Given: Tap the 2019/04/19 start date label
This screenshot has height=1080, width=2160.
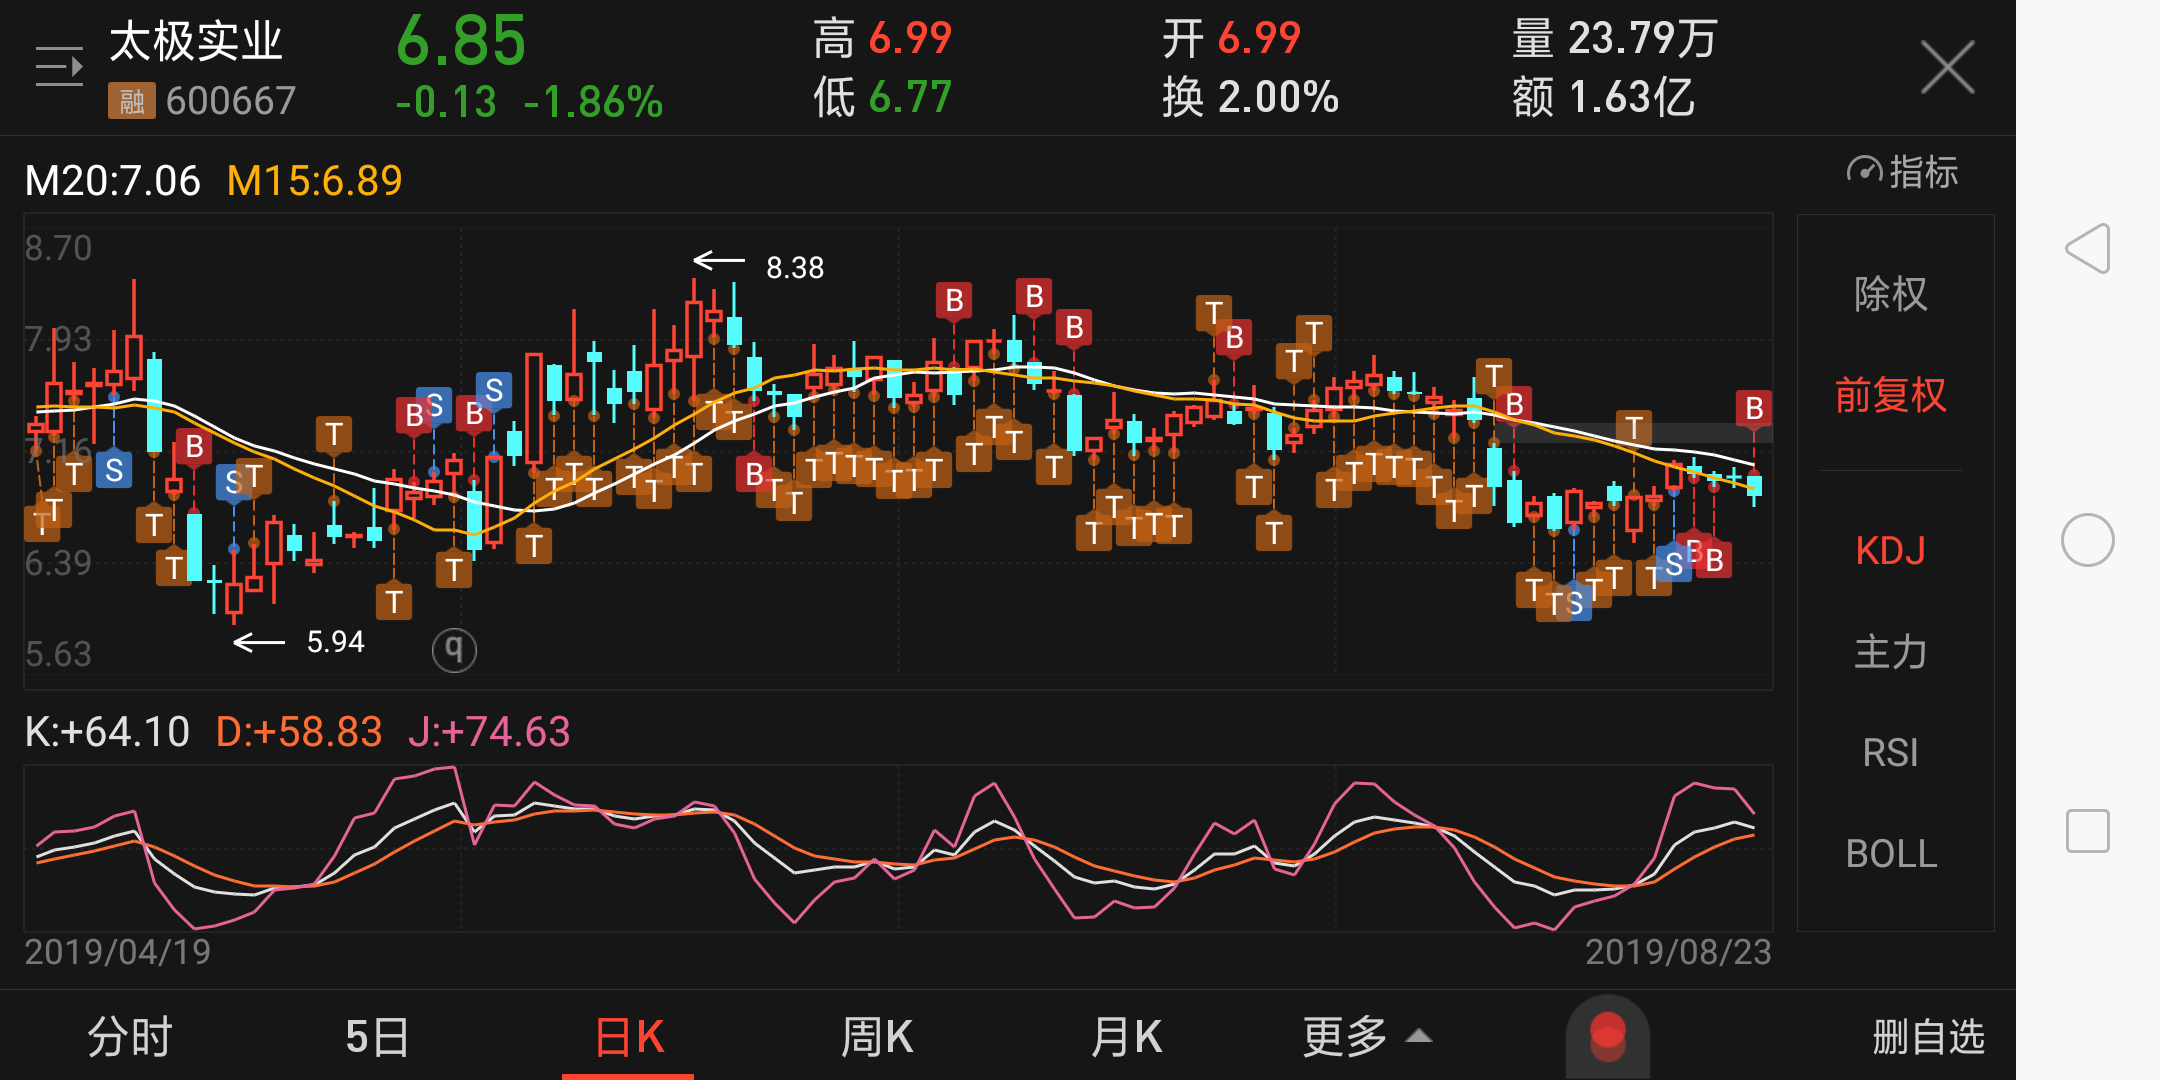Looking at the screenshot, I should click(x=118, y=952).
